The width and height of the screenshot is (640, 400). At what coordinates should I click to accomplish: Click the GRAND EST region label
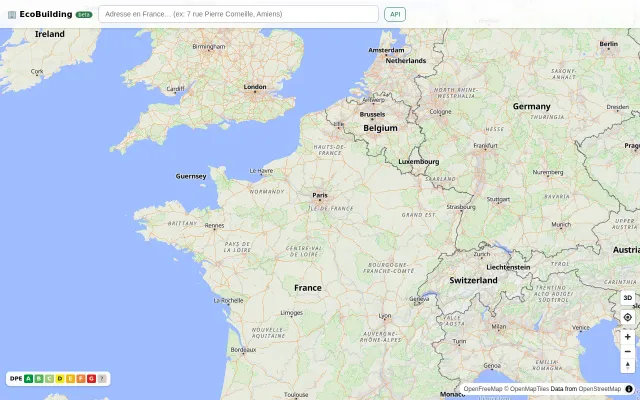tap(419, 215)
